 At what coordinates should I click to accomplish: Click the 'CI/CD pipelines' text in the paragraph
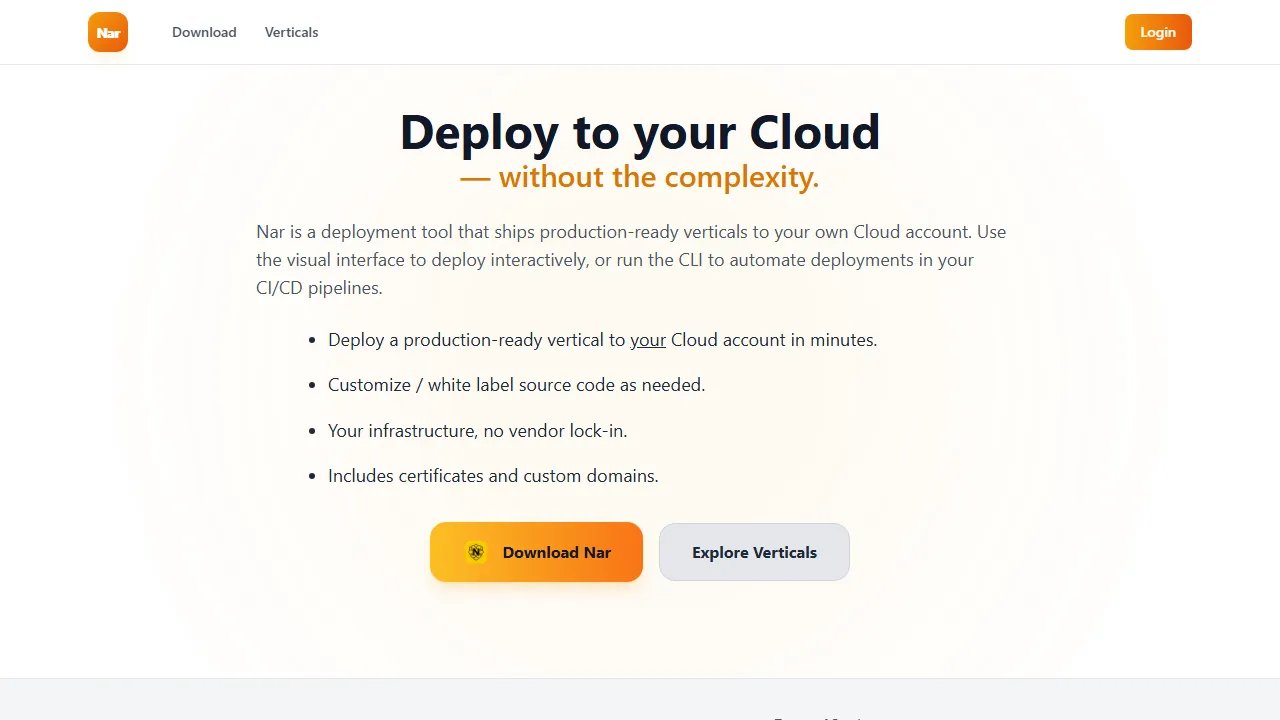coord(318,288)
